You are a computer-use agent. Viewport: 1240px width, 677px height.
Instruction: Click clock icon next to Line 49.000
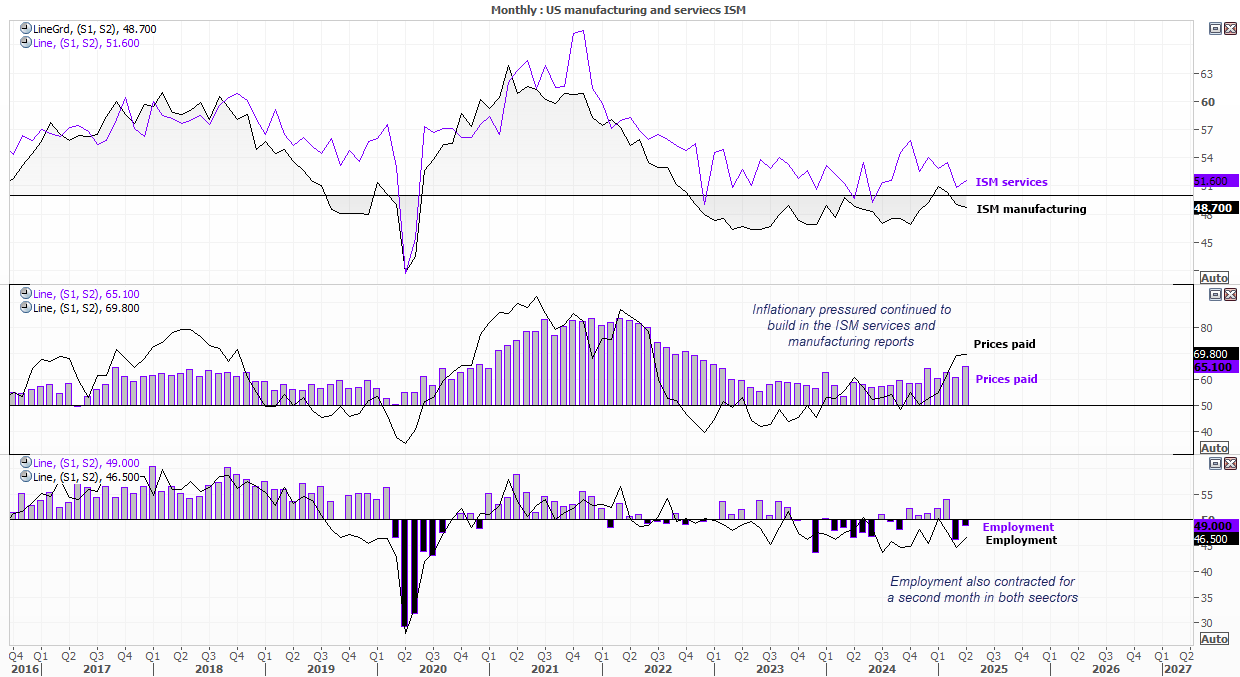(25, 463)
